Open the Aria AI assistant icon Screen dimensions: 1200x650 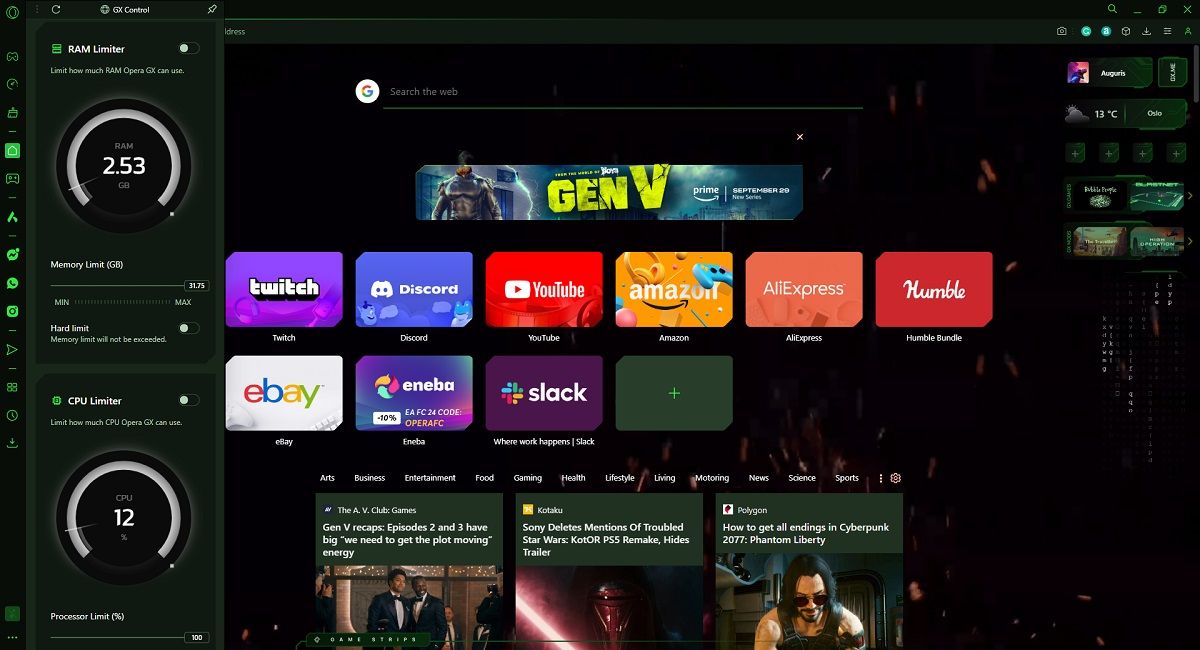[1106, 31]
